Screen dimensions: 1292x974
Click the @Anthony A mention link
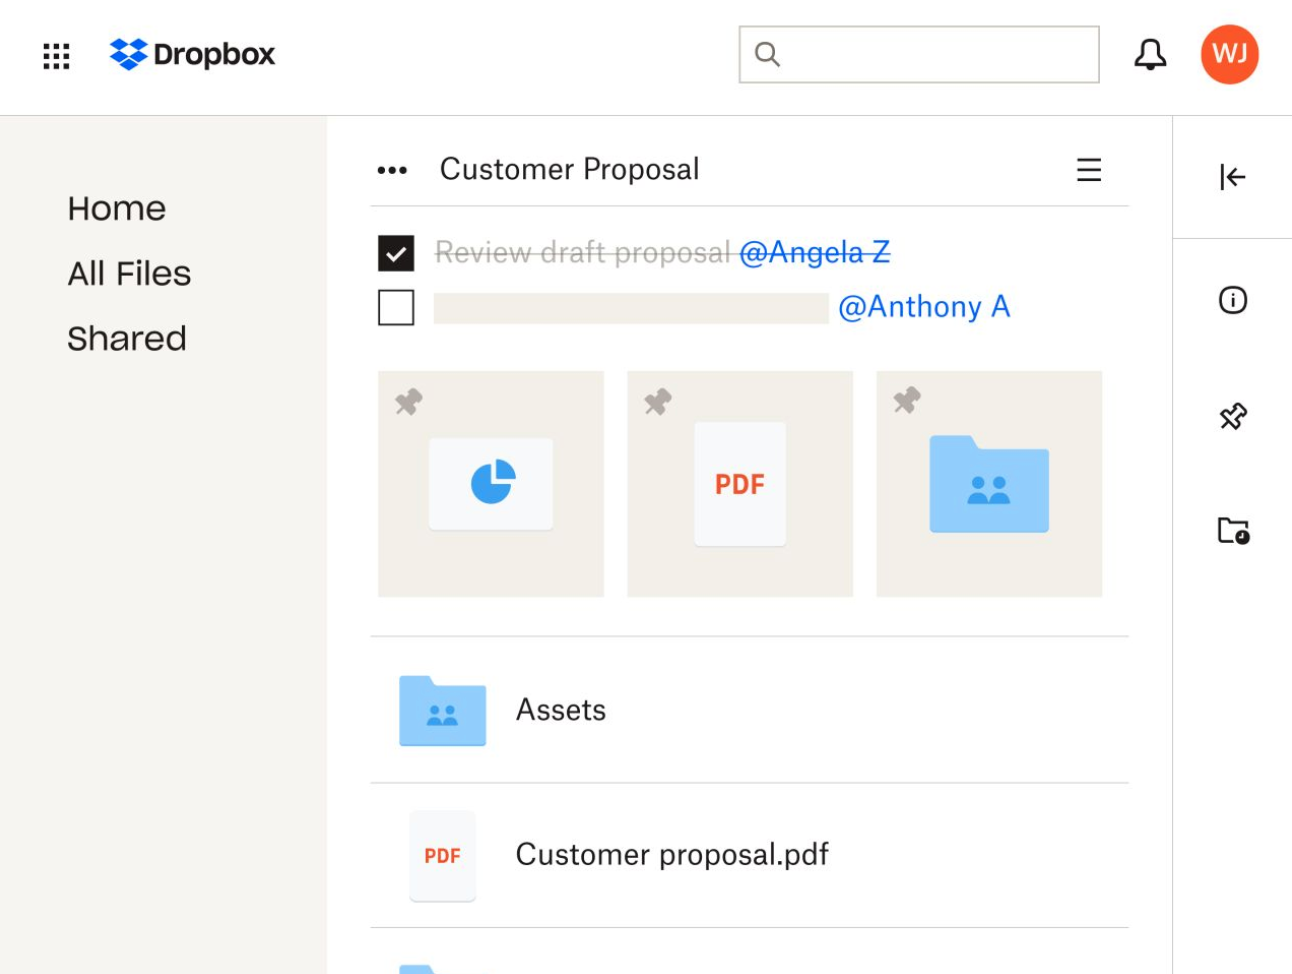pyautogui.click(x=924, y=307)
